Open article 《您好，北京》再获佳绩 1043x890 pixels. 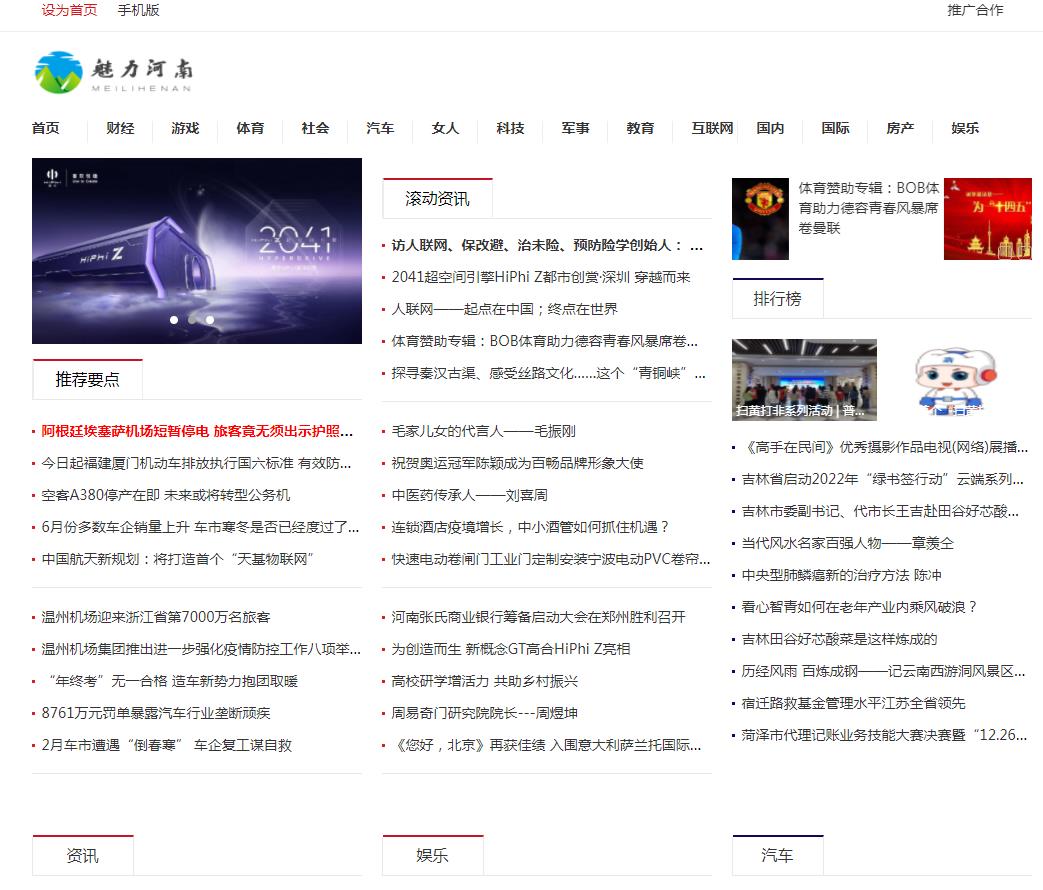tap(546, 745)
